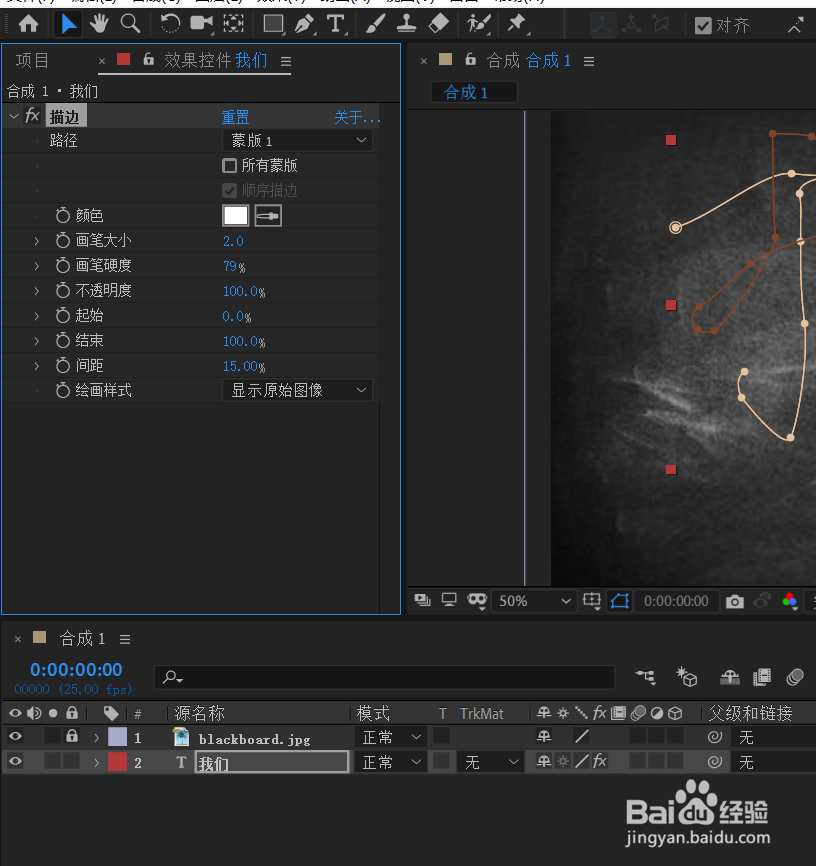Click the white 颜色 swatch
The height and width of the screenshot is (866, 816).
tap(235, 216)
